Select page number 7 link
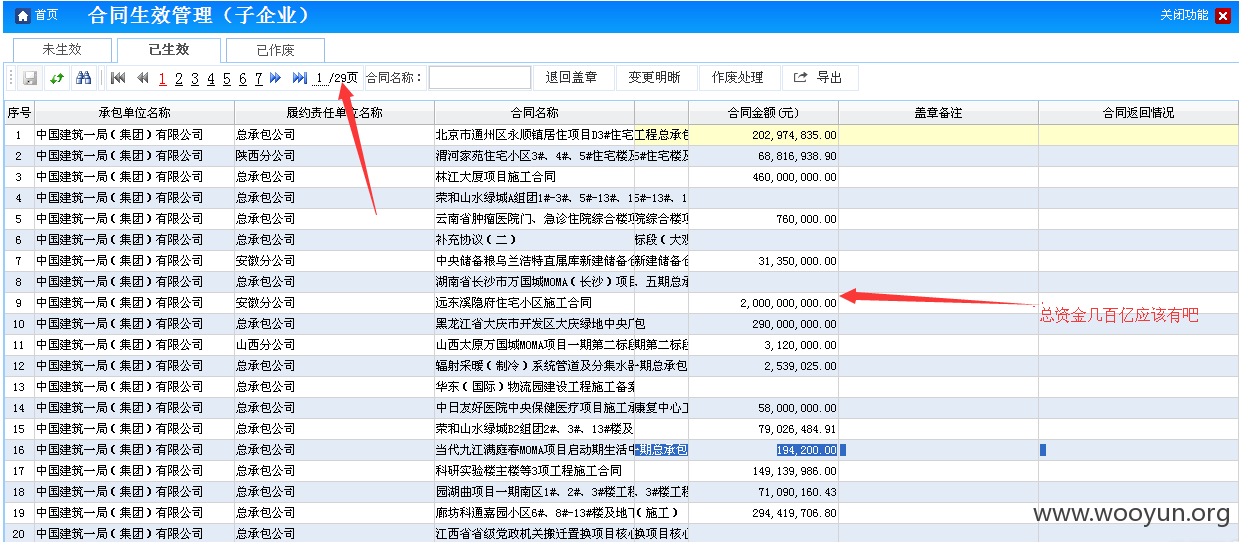The width and height of the screenshot is (1239, 542). [x=259, y=78]
